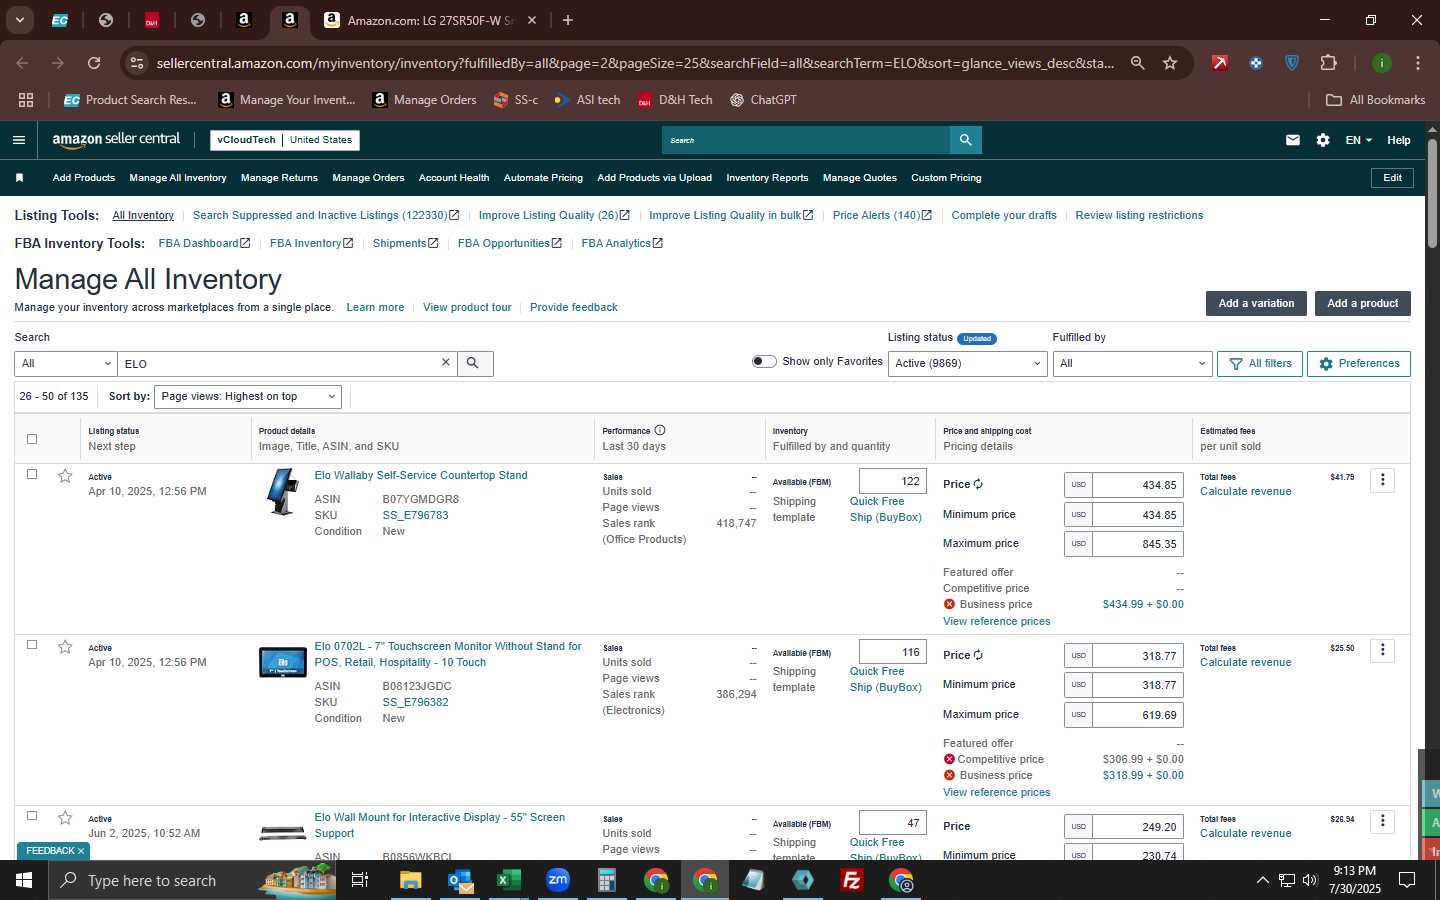
Task: Clear the ELO search term with the X
Action: 446,362
